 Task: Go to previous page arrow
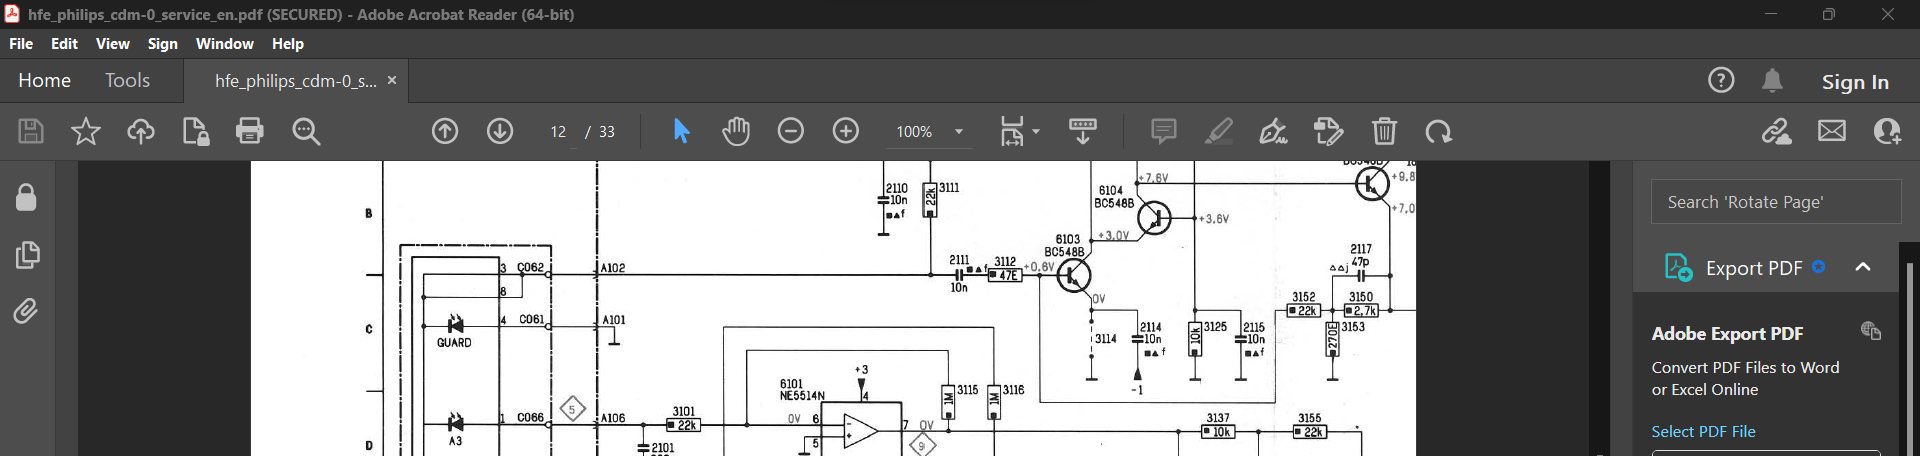click(x=445, y=131)
